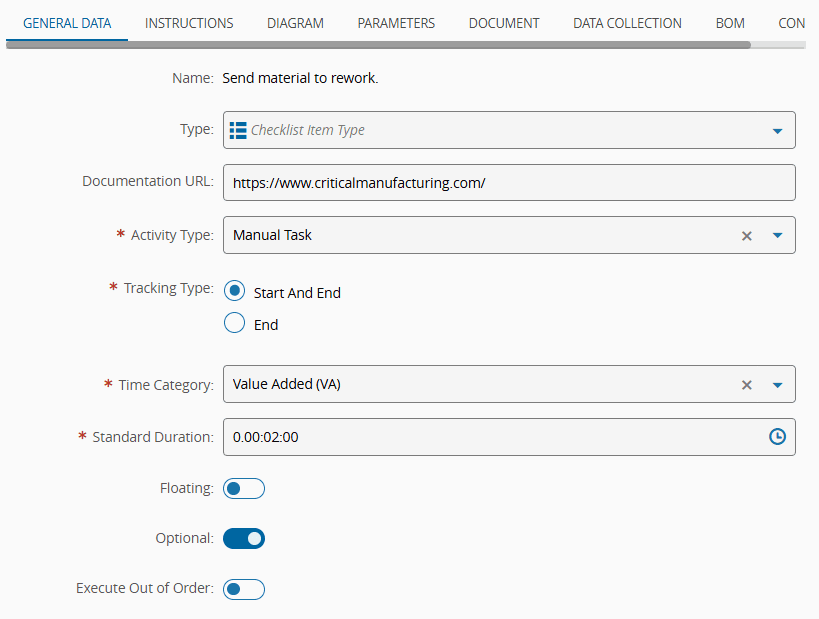819x619 pixels.
Task: Open the Time Category dropdown
Action: click(x=777, y=384)
